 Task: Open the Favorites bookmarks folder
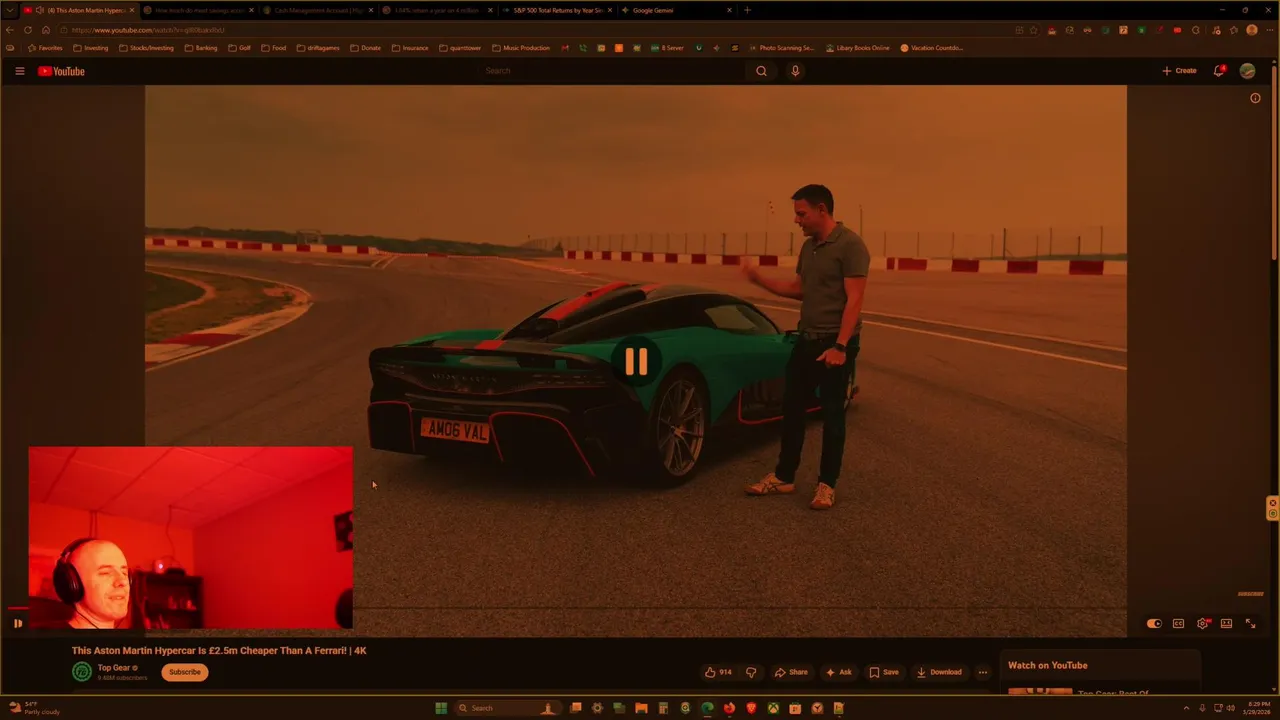pos(45,48)
